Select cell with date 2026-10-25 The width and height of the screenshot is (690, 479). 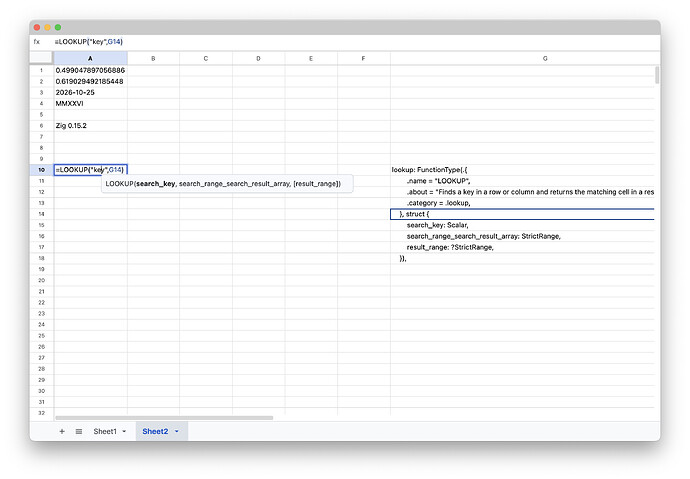pyautogui.click(x=90, y=92)
